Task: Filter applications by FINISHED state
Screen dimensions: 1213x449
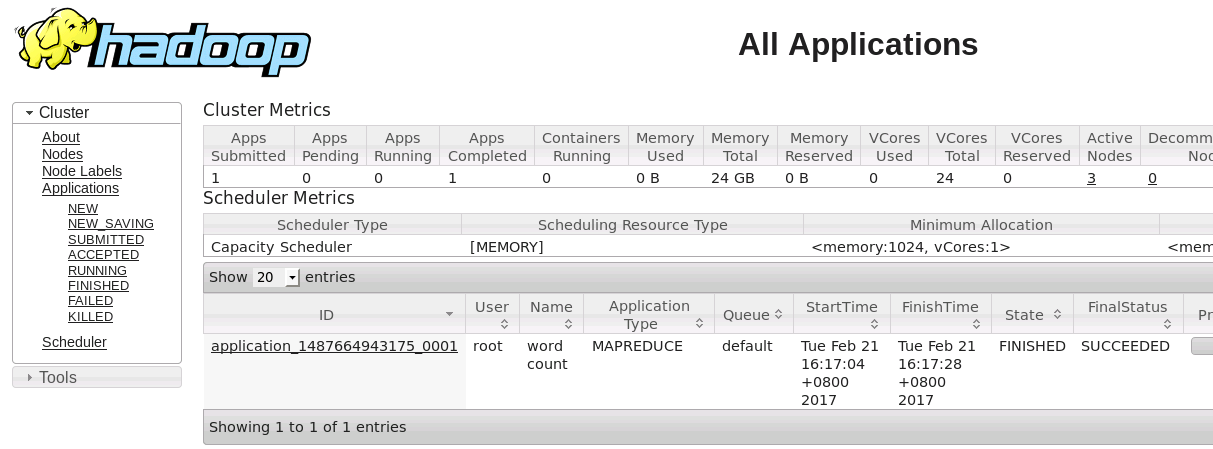Action: (98, 286)
